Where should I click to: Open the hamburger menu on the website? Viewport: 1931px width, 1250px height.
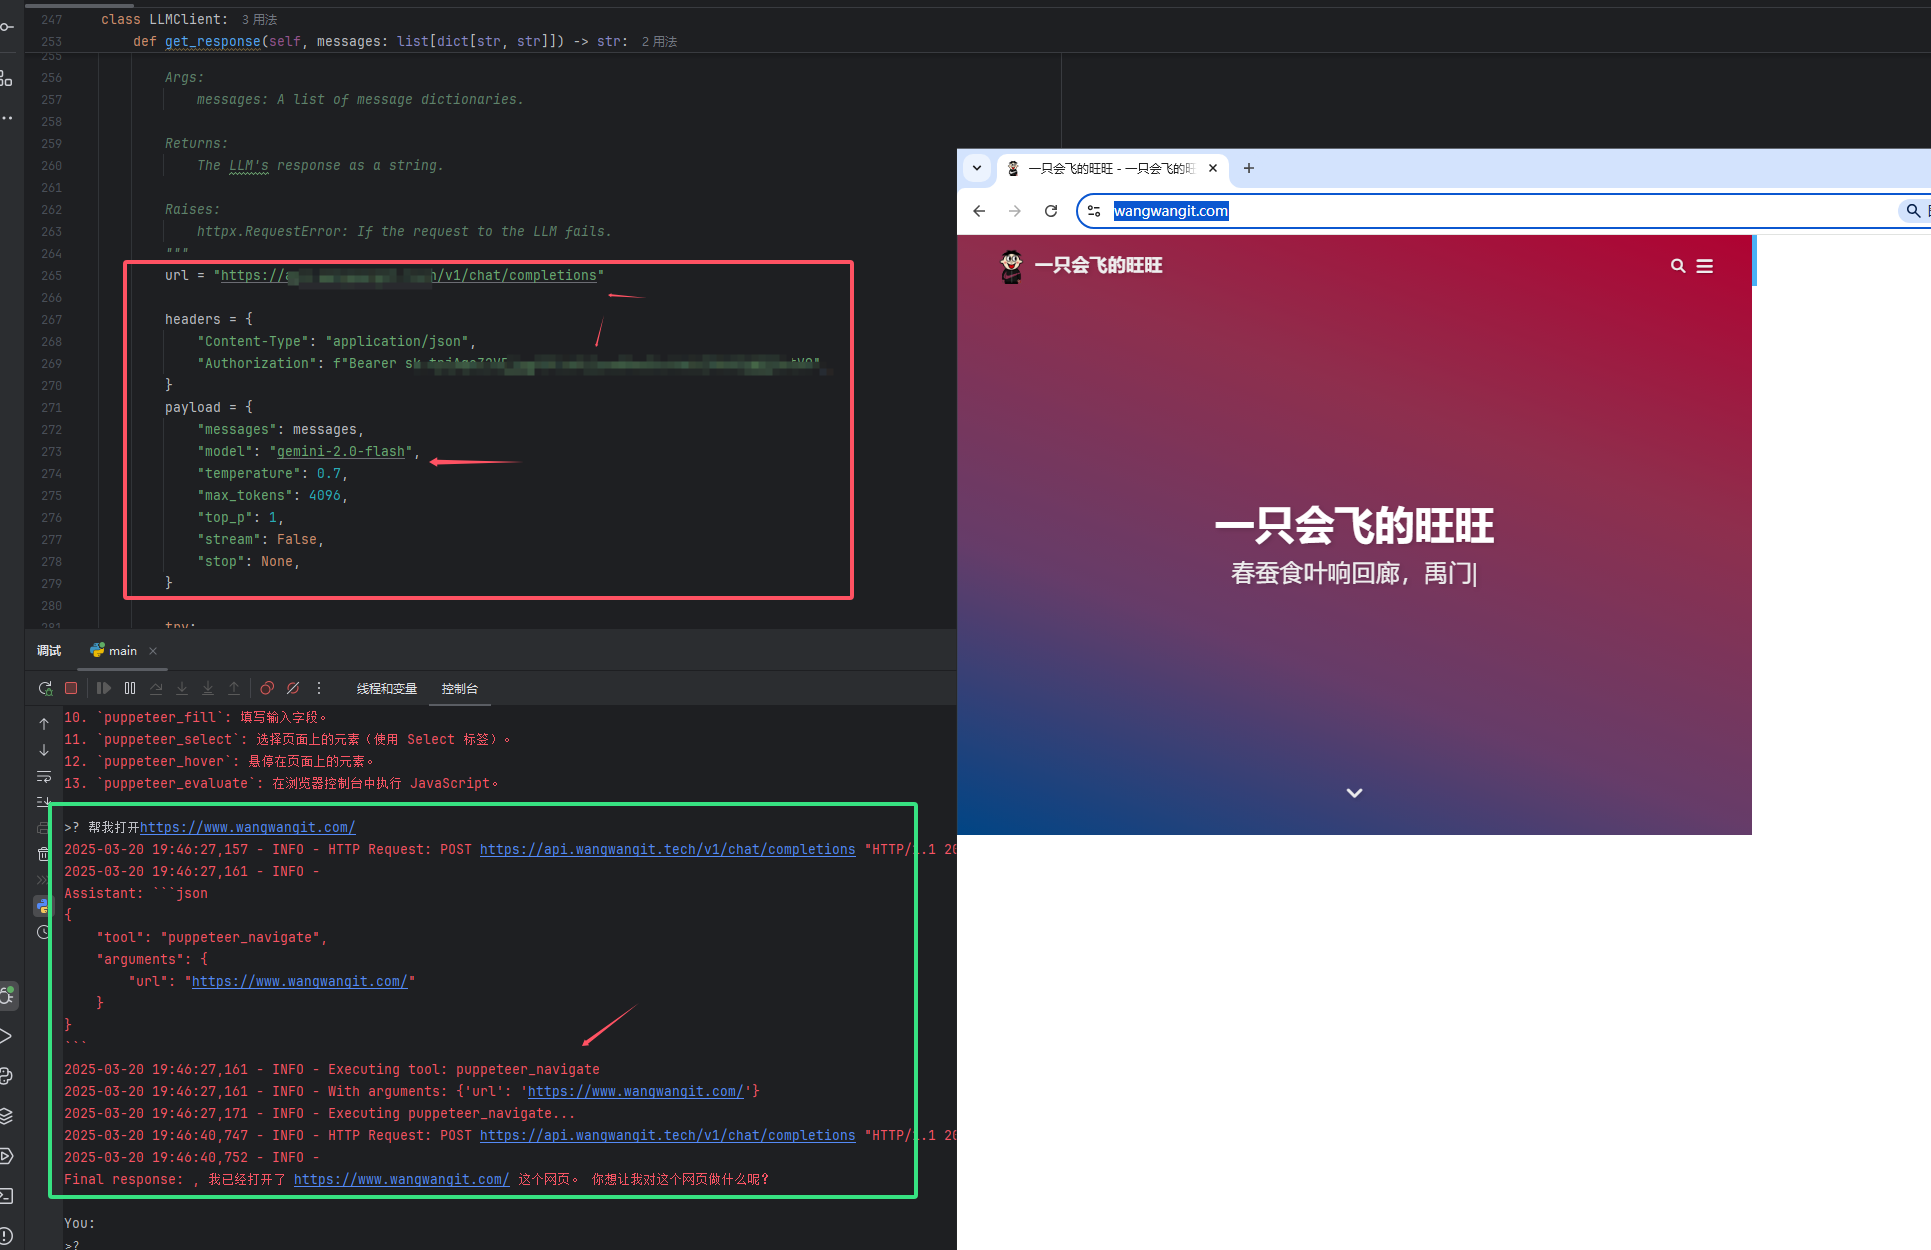pos(1705,266)
